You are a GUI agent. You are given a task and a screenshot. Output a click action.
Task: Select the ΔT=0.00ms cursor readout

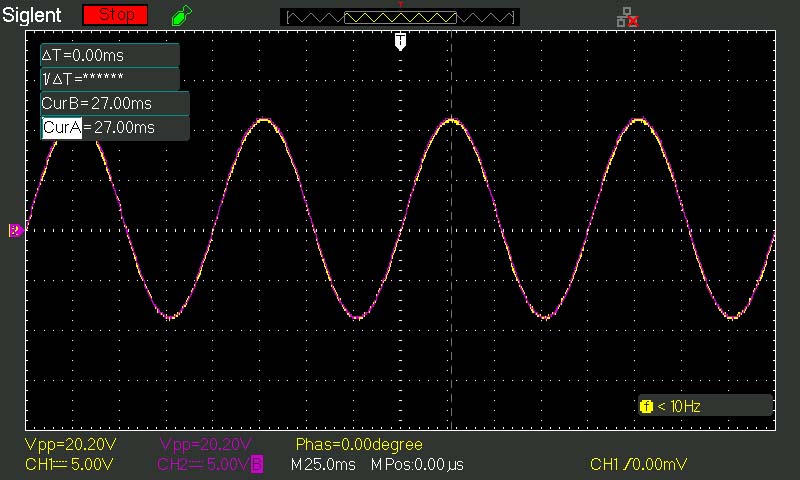[x=110, y=55]
